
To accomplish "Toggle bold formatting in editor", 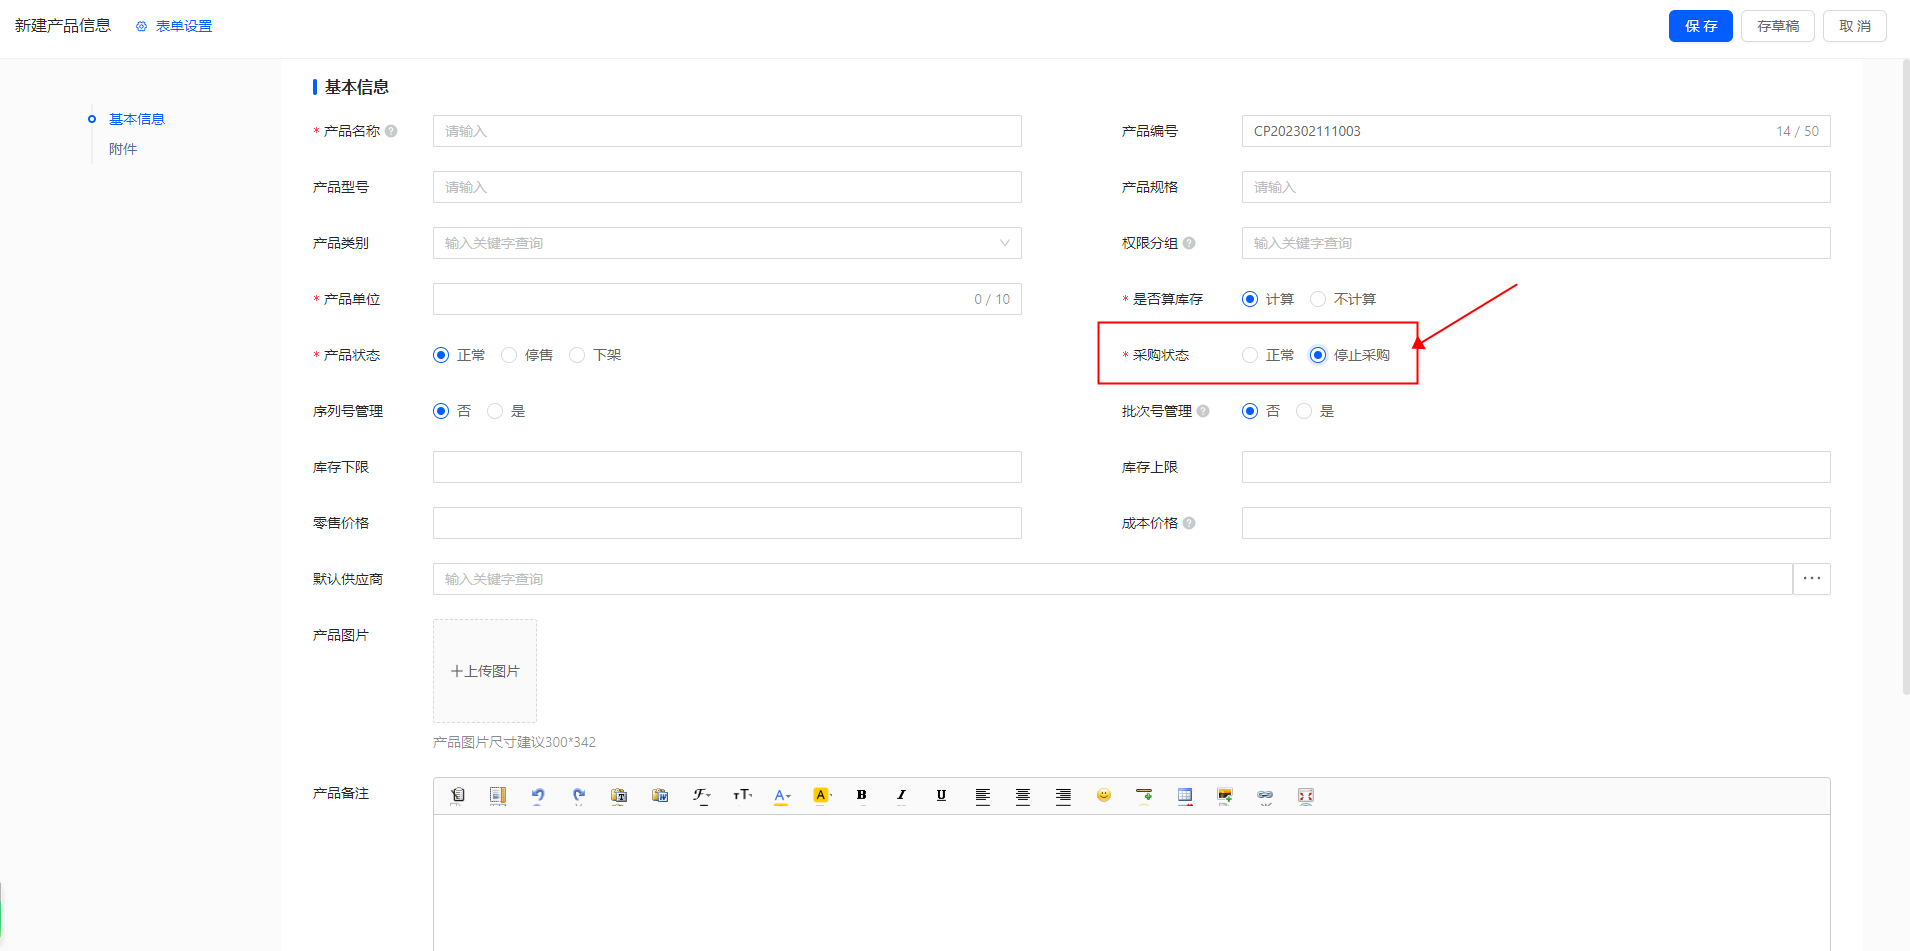I will pos(861,796).
